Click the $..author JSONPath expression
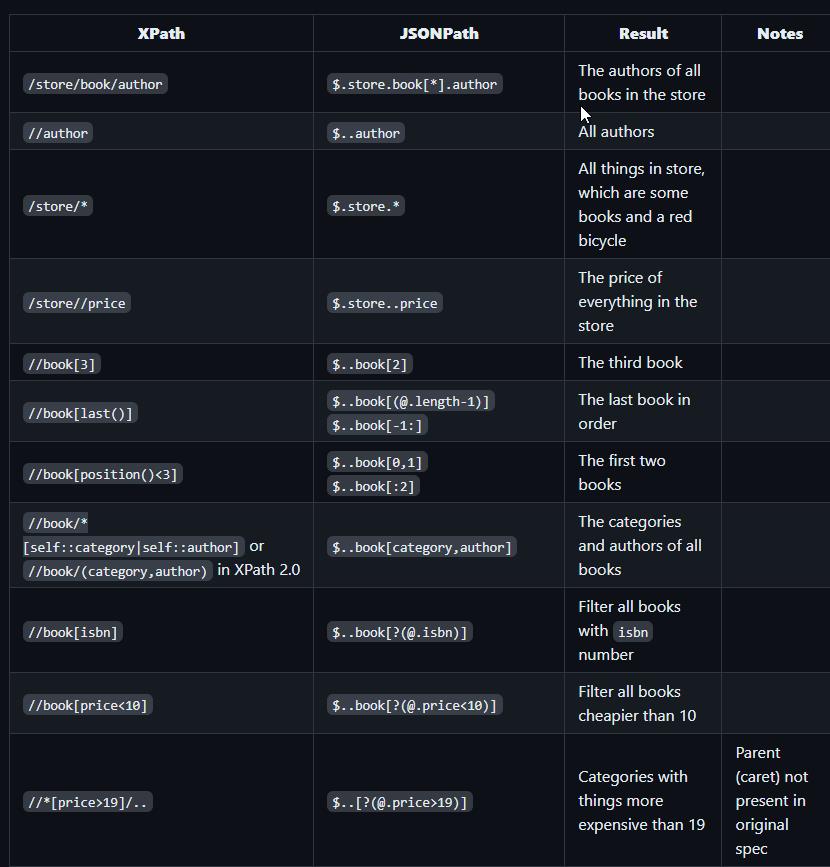 point(366,133)
